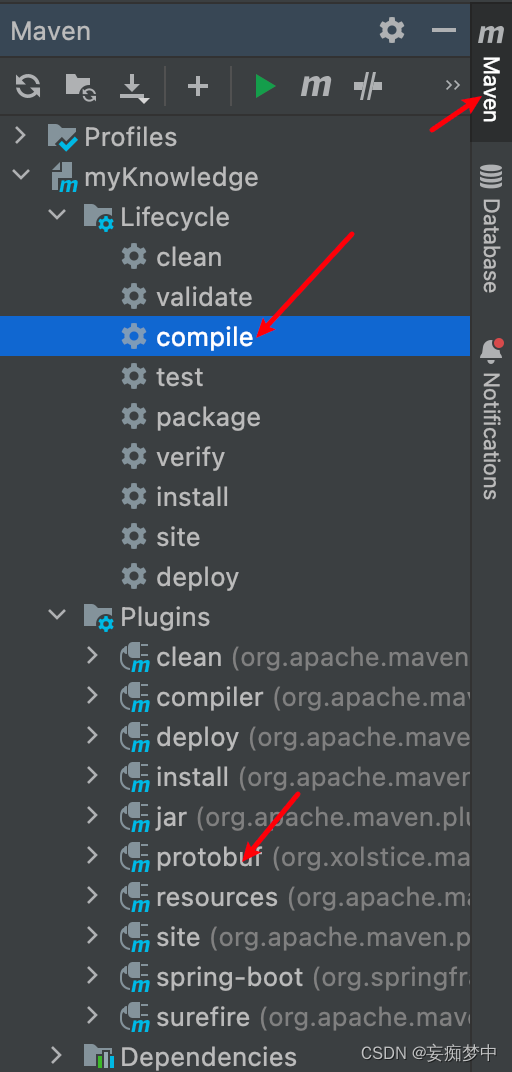Hide the Maven tool window
The height and width of the screenshot is (1072, 512).
[x=444, y=30]
